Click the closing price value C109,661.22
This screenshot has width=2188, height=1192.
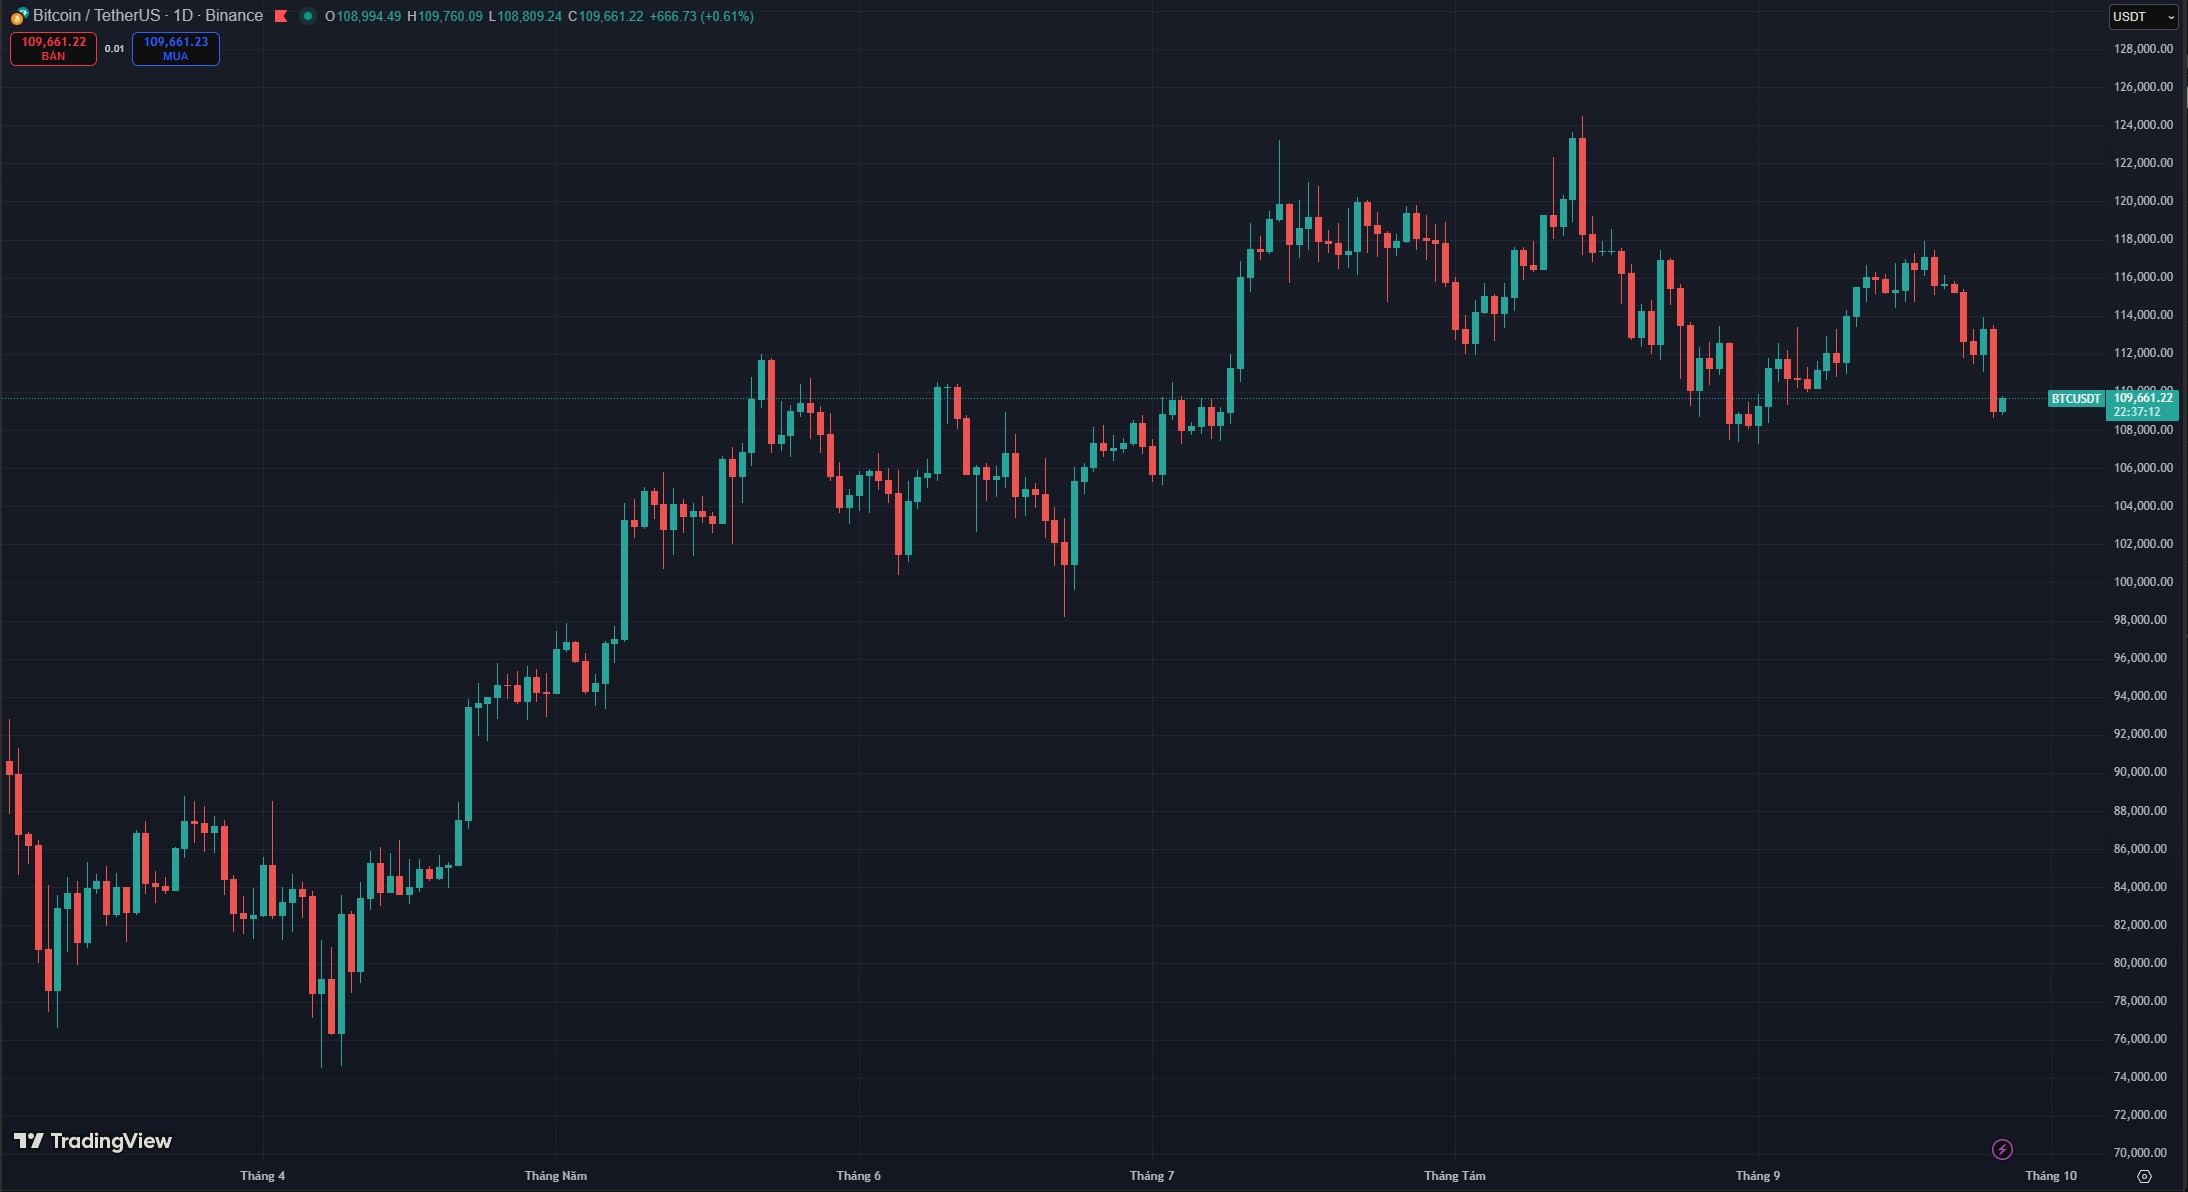pyautogui.click(x=606, y=16)
